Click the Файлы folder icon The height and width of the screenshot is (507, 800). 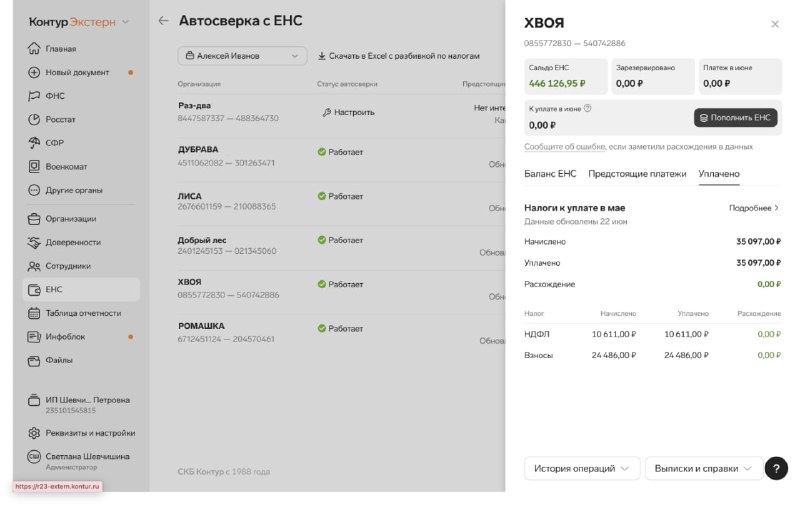point(34,361)
